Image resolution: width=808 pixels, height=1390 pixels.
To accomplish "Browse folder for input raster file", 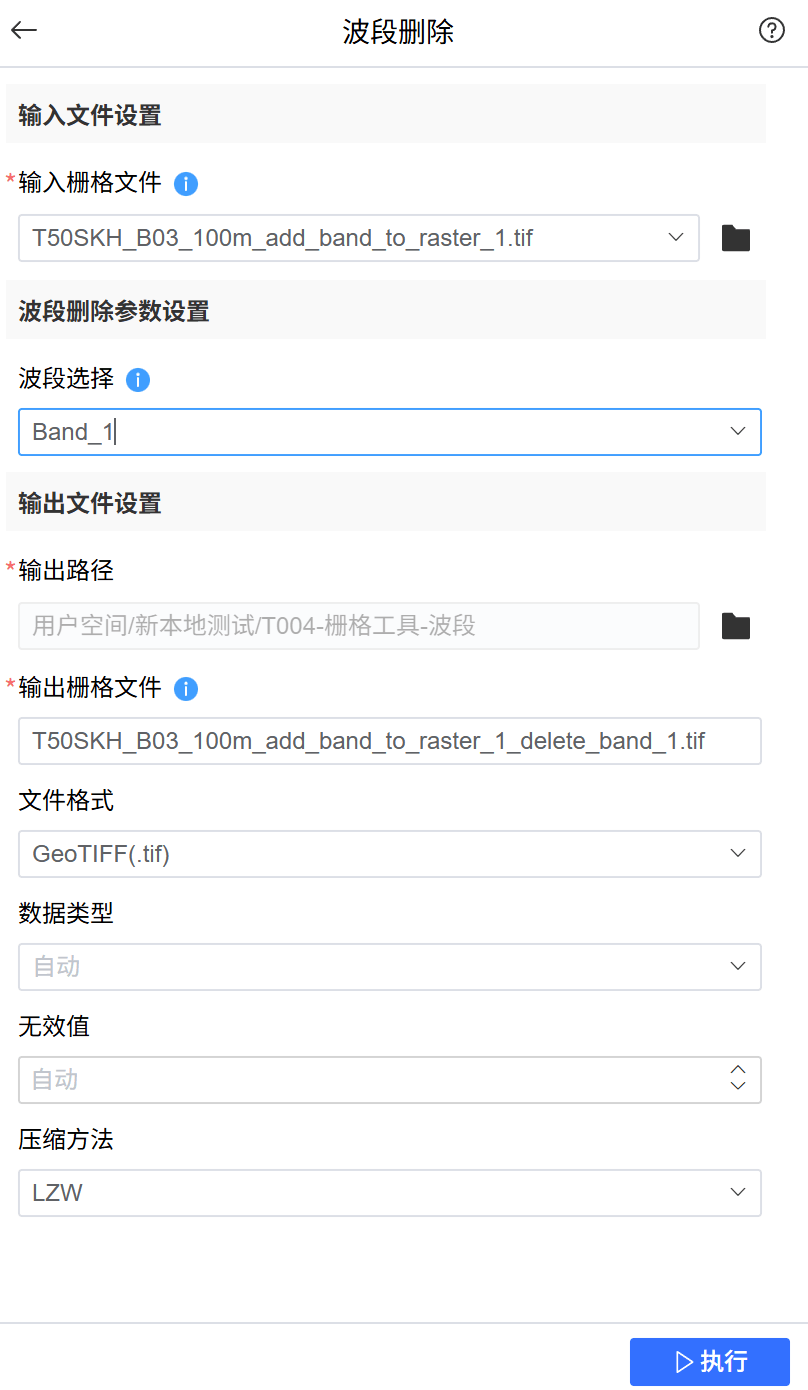I will coord(736,238).
